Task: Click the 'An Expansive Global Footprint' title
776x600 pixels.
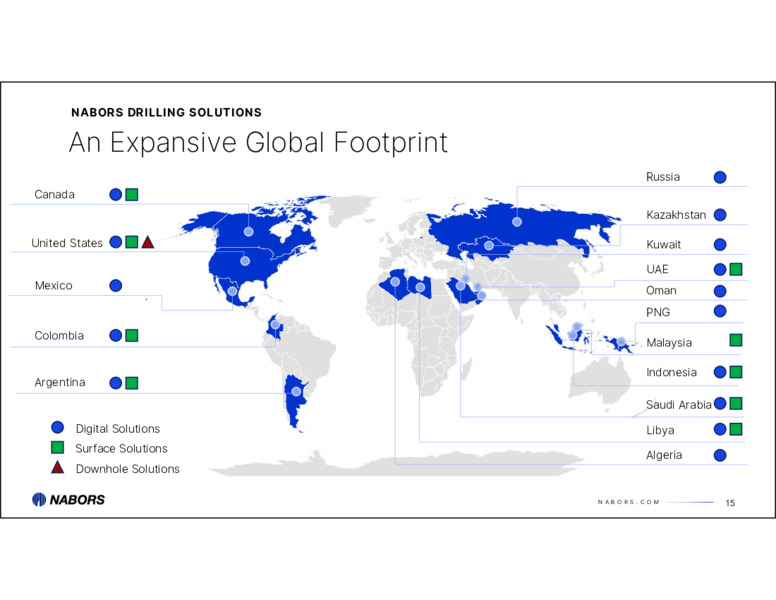Action: 258,143
